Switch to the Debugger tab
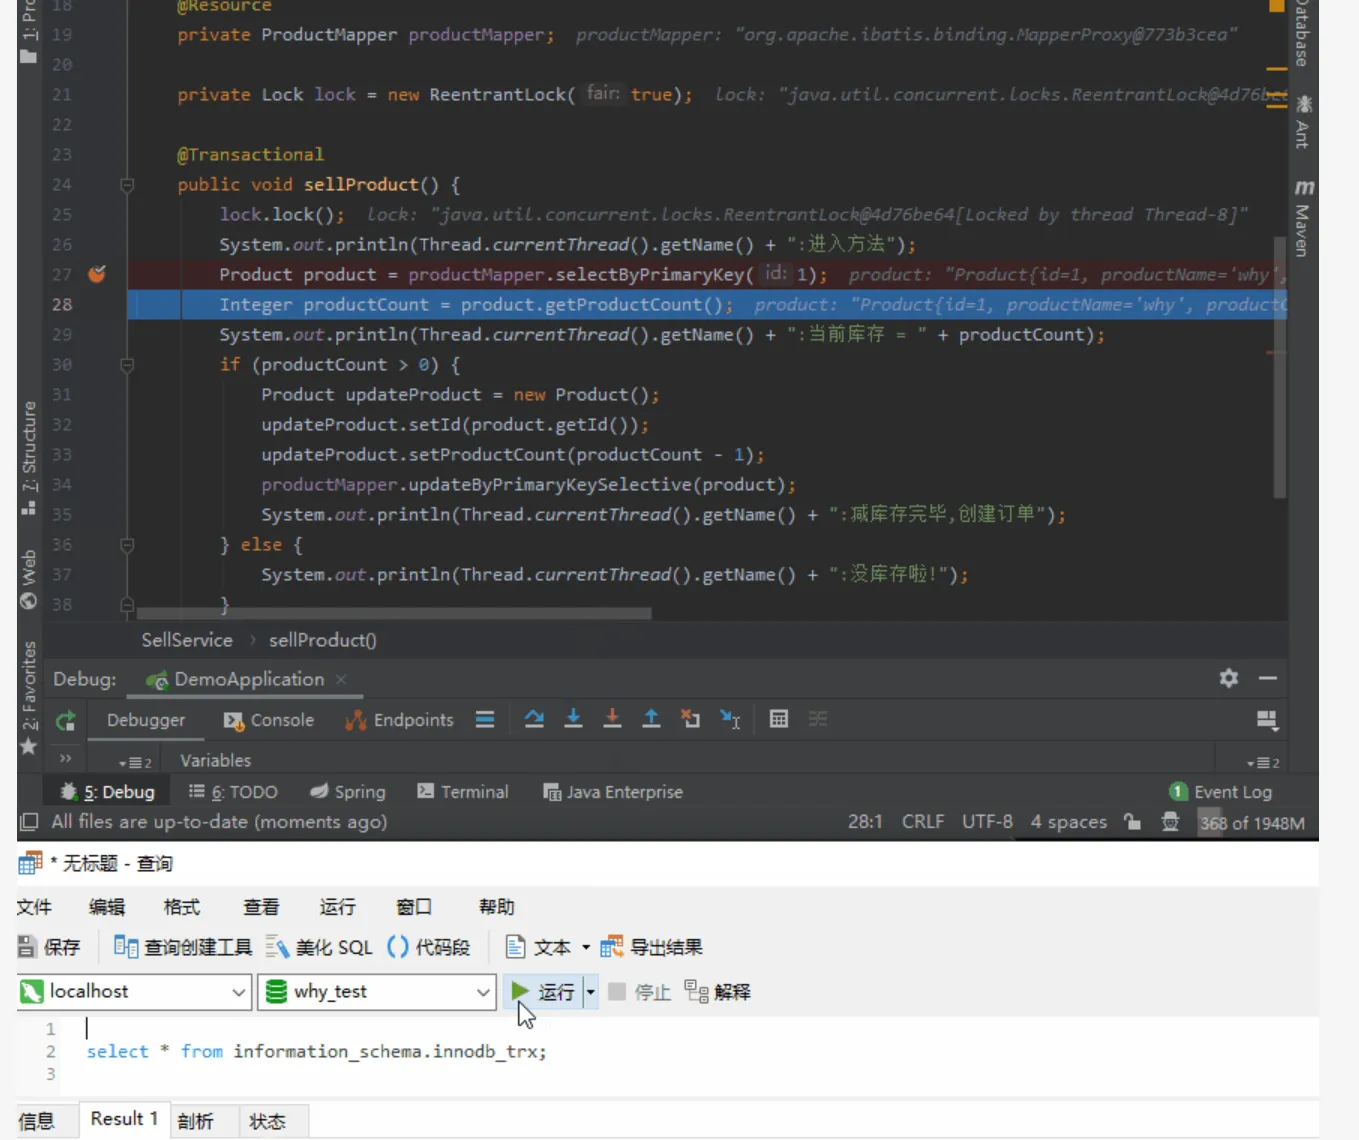1359x1140 pixels. click(x=146, y=720)
